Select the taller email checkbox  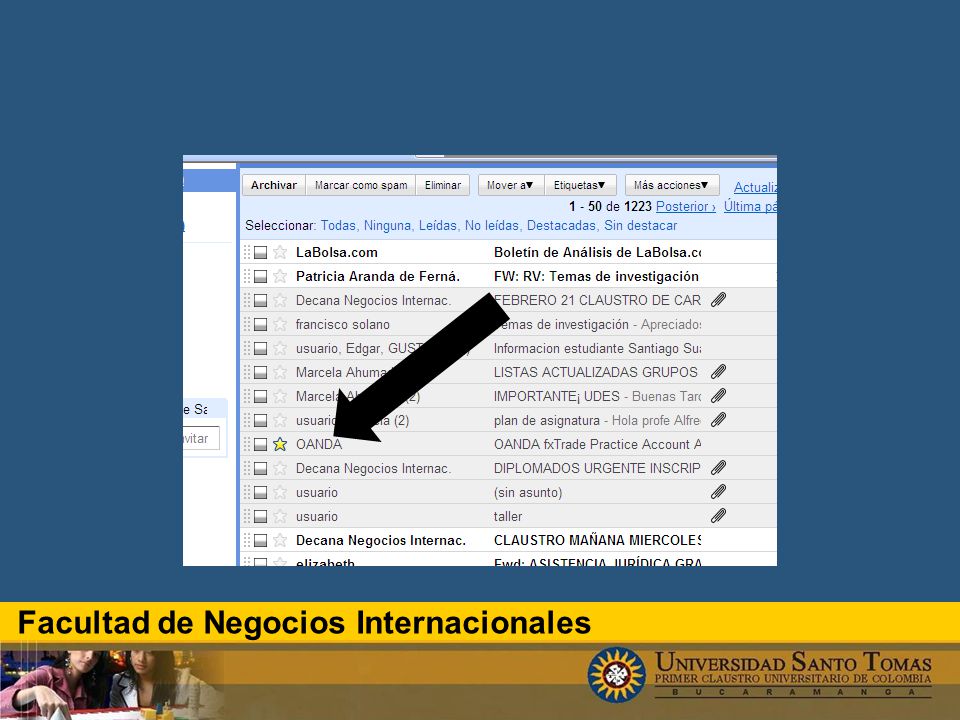tap(260, 517)
